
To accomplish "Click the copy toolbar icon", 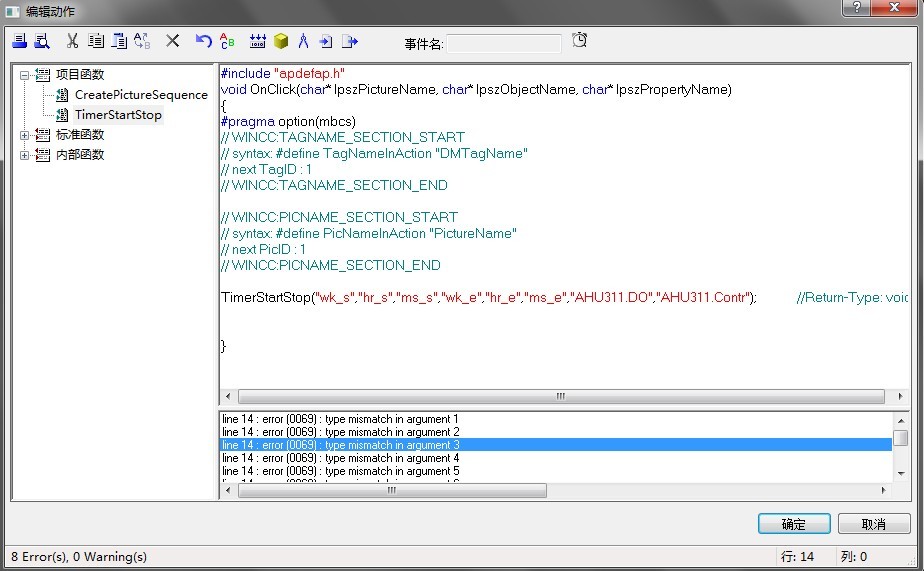I will [96, 41].
